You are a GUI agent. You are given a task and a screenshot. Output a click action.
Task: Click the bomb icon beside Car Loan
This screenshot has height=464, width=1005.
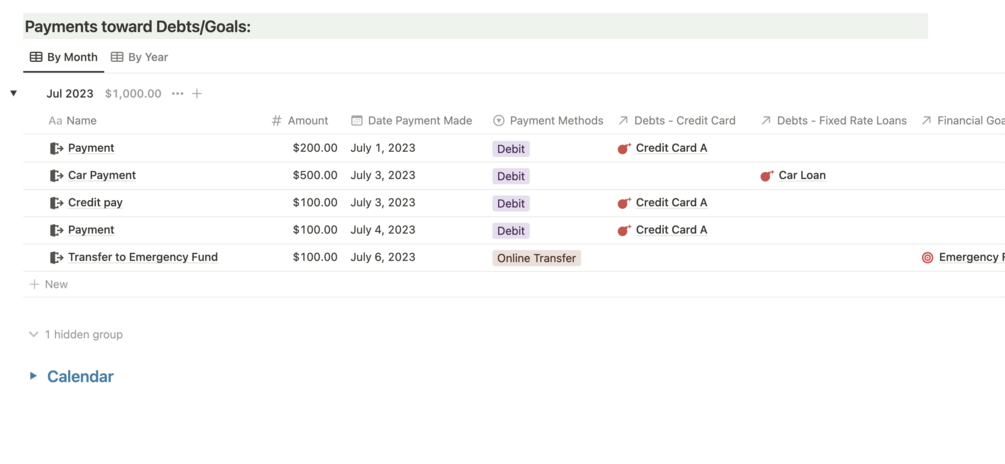coord(767,176)
